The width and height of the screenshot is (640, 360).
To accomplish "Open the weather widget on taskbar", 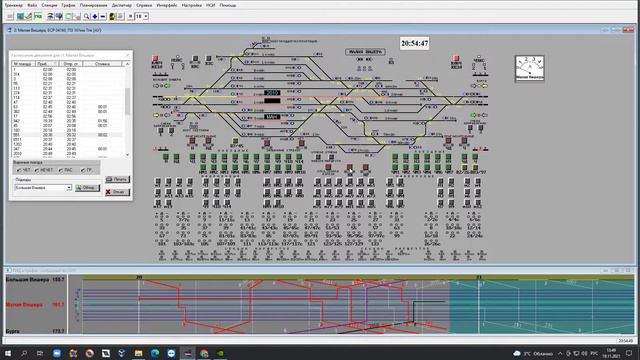I will pyautogui.click(x=532, y=353).
